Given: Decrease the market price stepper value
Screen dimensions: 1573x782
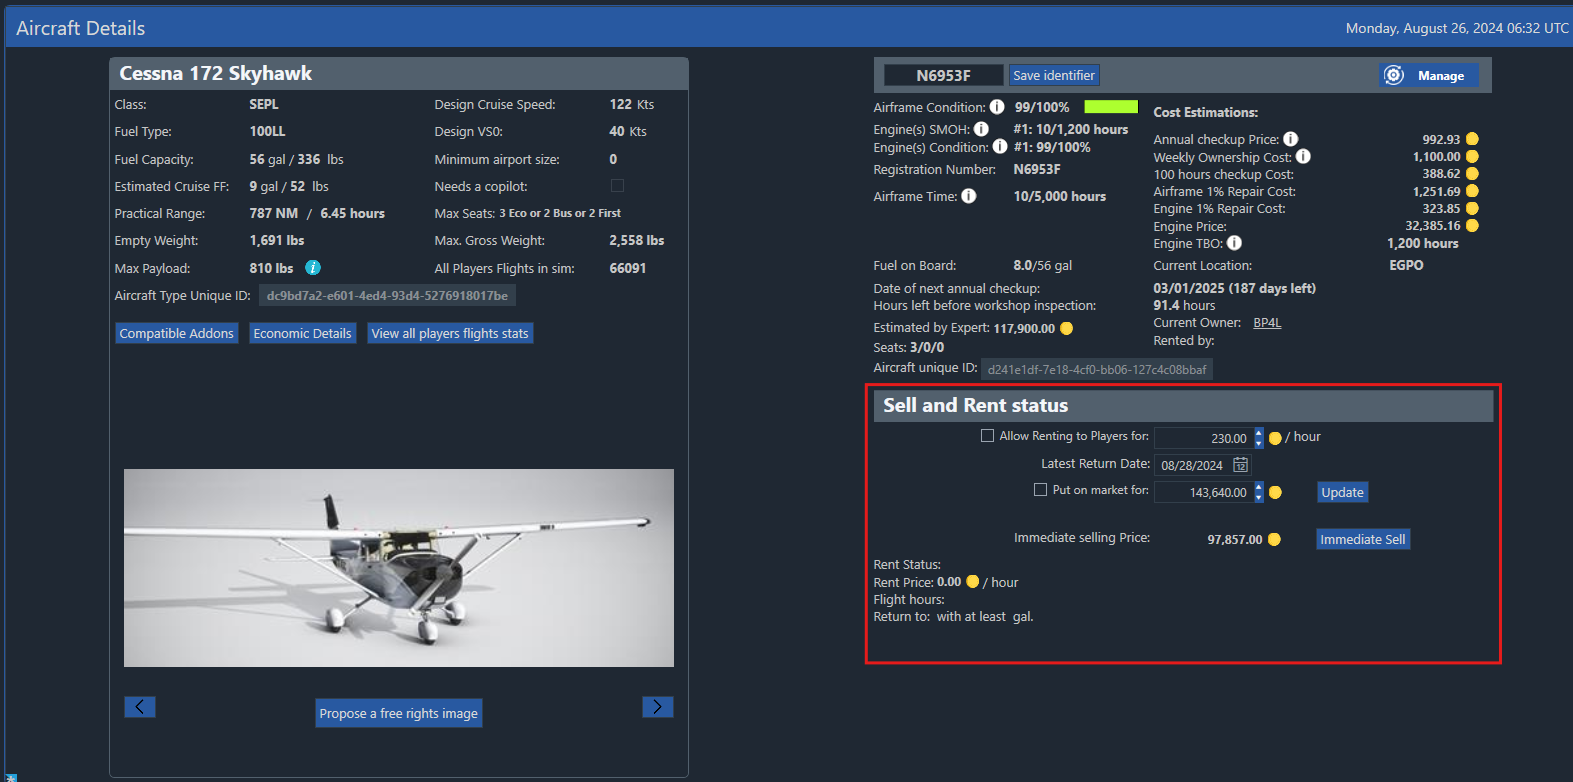Looking at the screenshot, I should click(x=1259, y=497).
